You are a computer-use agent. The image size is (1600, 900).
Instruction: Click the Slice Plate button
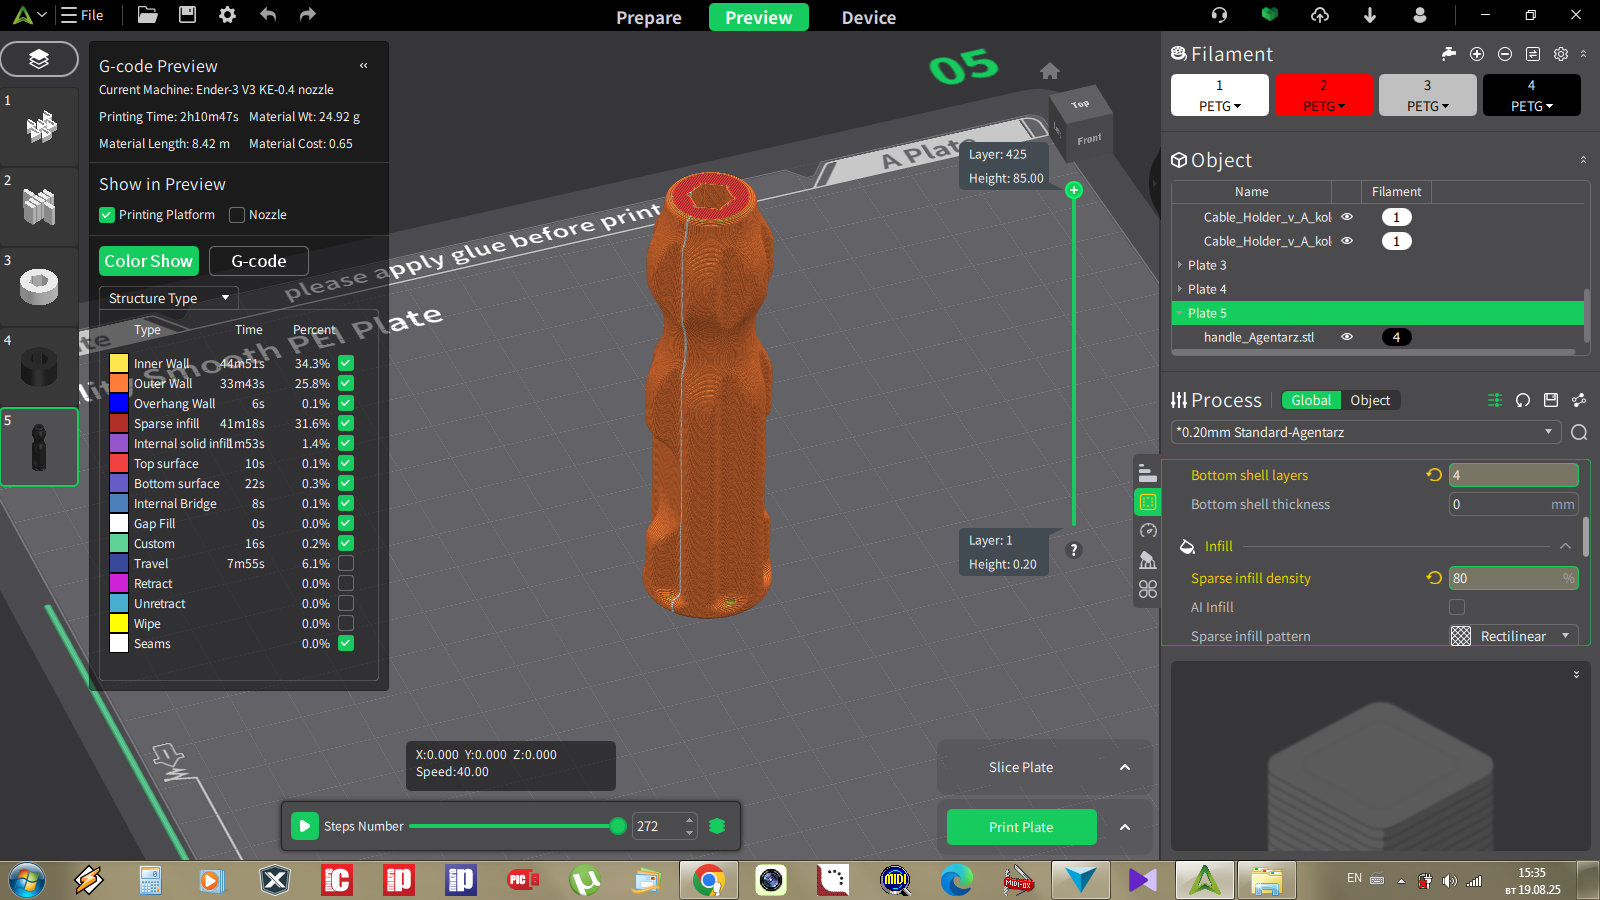1021,767
